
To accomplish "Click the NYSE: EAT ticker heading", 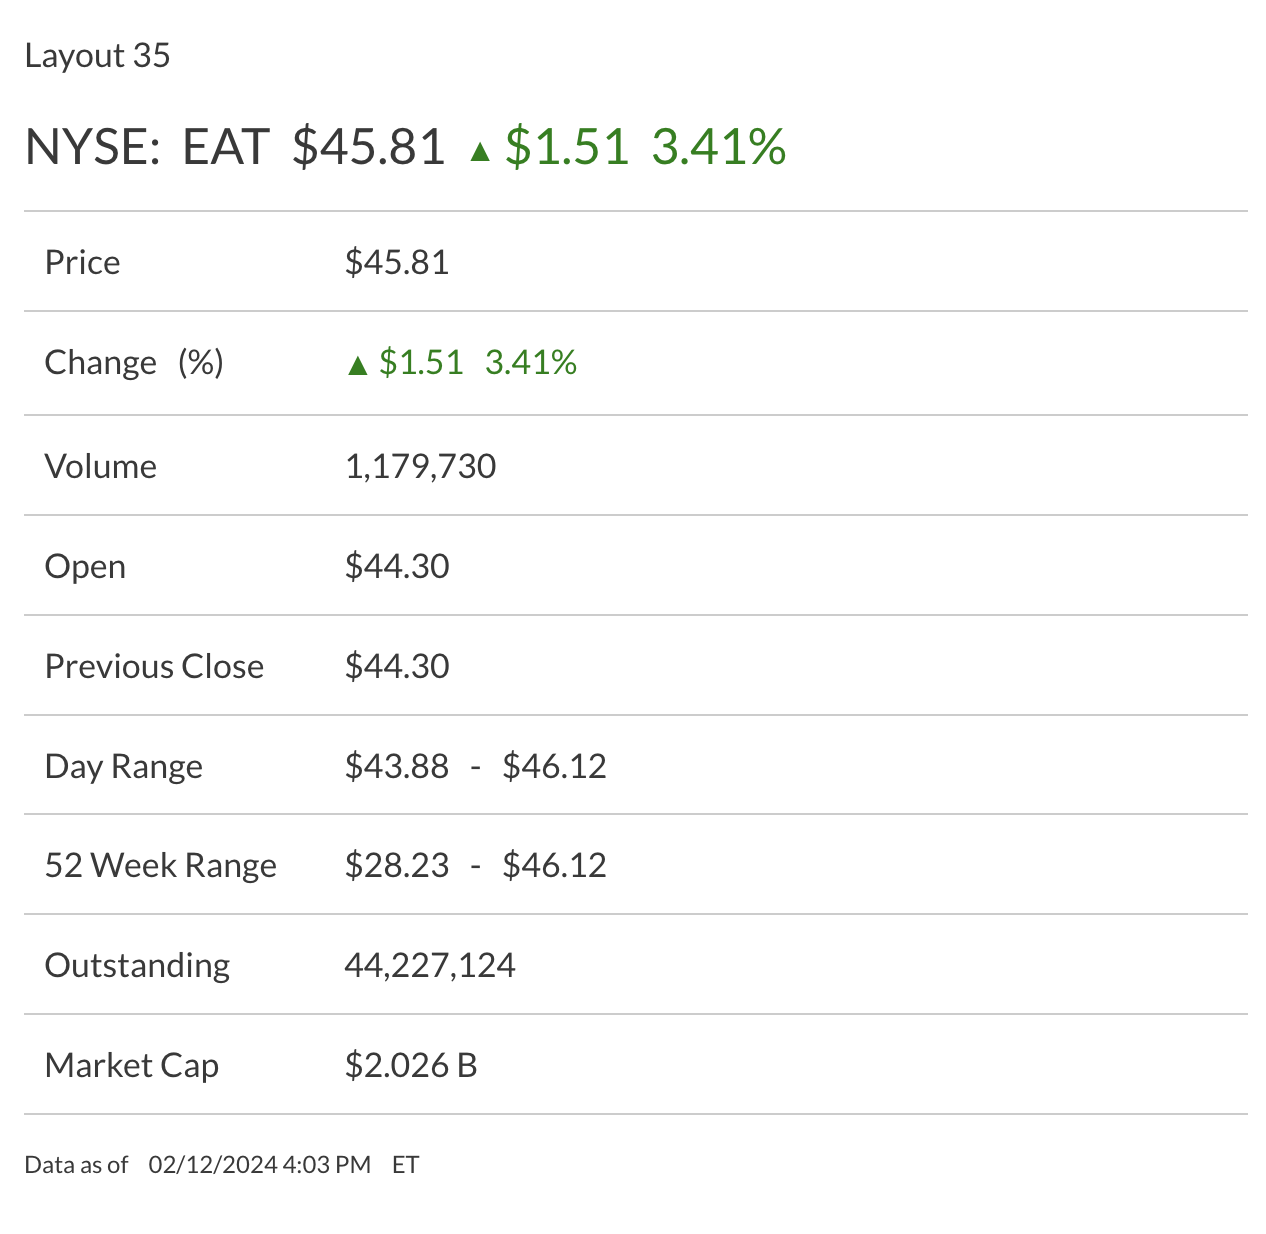I will point(147,147).
